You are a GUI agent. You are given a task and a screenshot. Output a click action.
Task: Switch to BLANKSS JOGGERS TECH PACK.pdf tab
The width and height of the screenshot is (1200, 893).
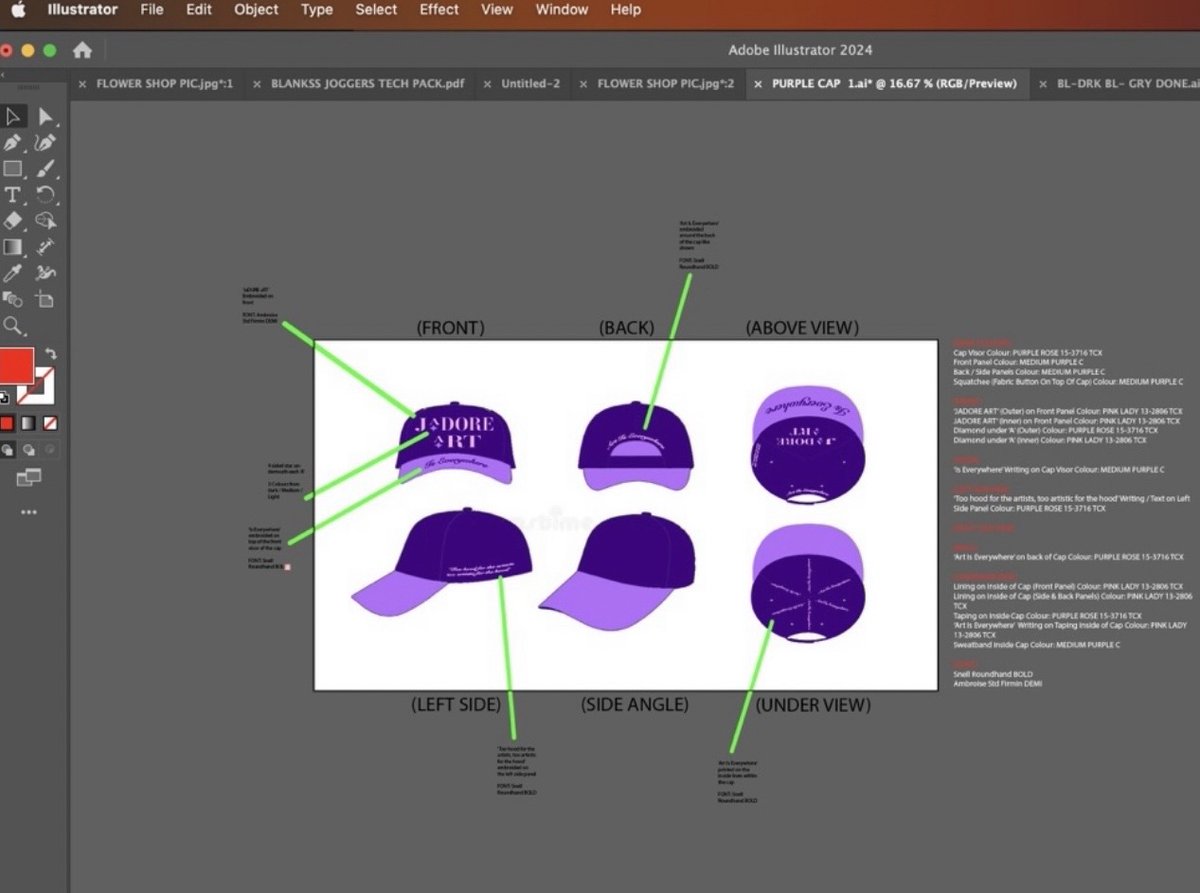(367, 84)
